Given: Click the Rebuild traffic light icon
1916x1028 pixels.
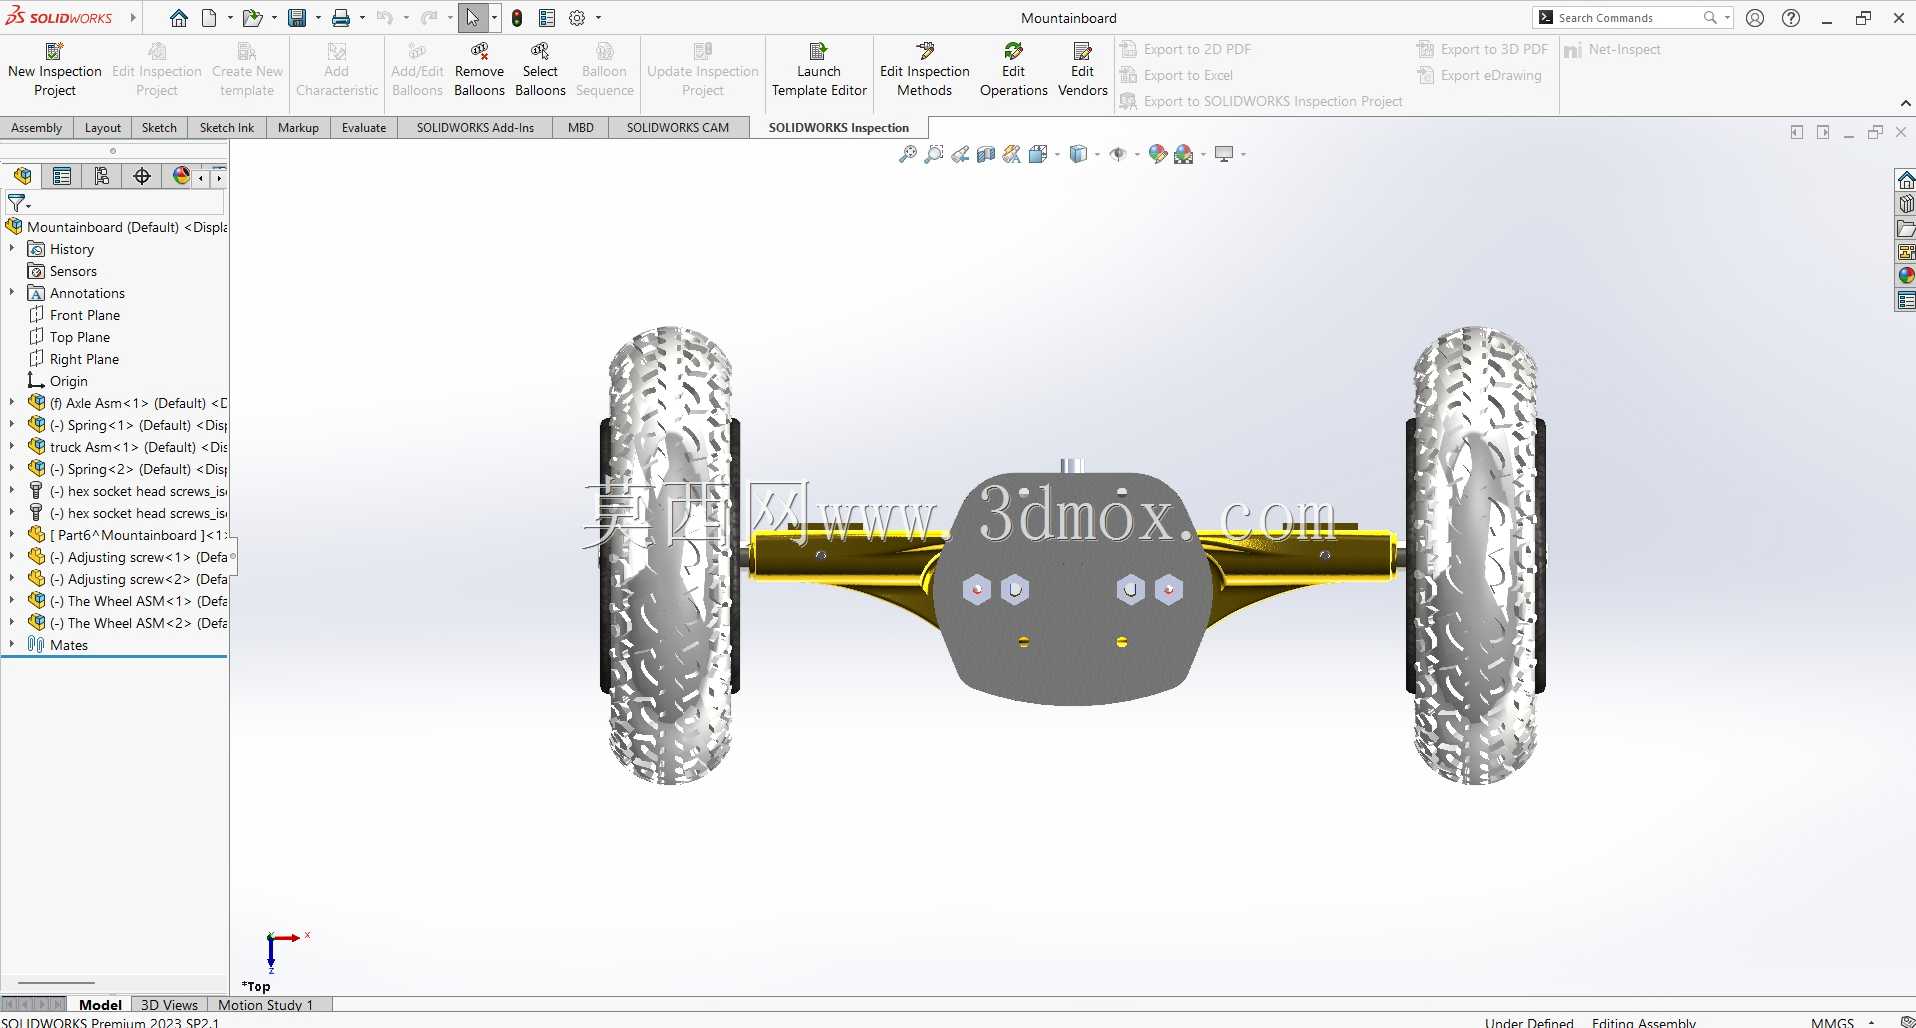Looking at the screenshot, I should point(517,18).
